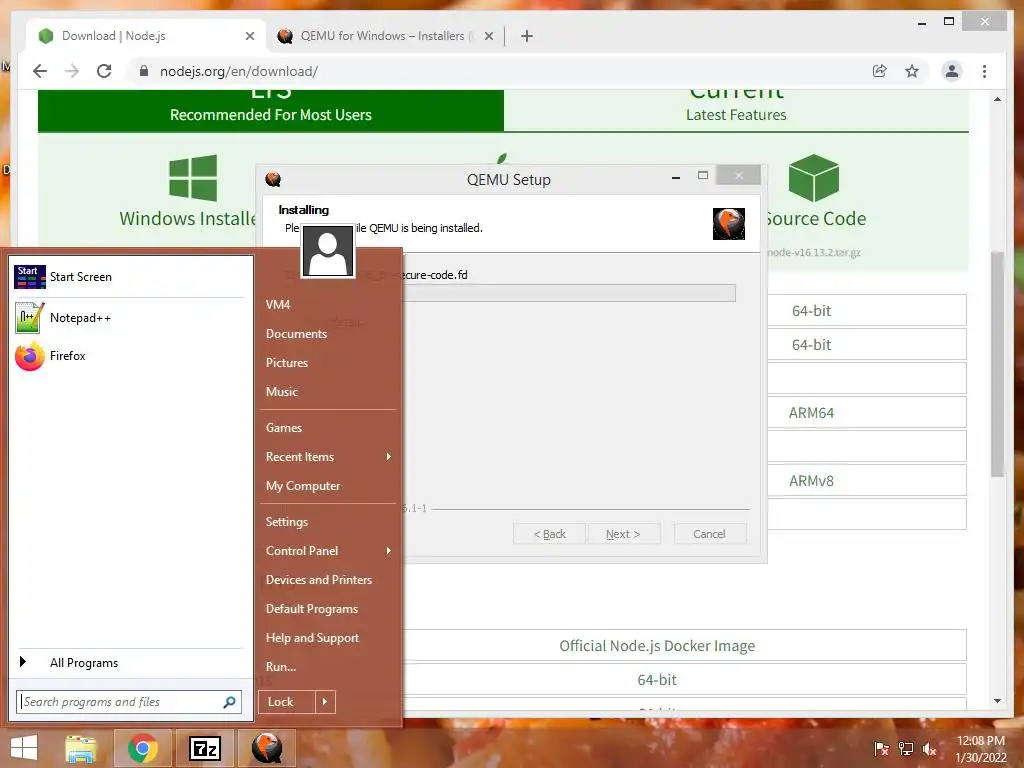
Task: Open QEMU installer taskbar icon
Action: (267, 748)
